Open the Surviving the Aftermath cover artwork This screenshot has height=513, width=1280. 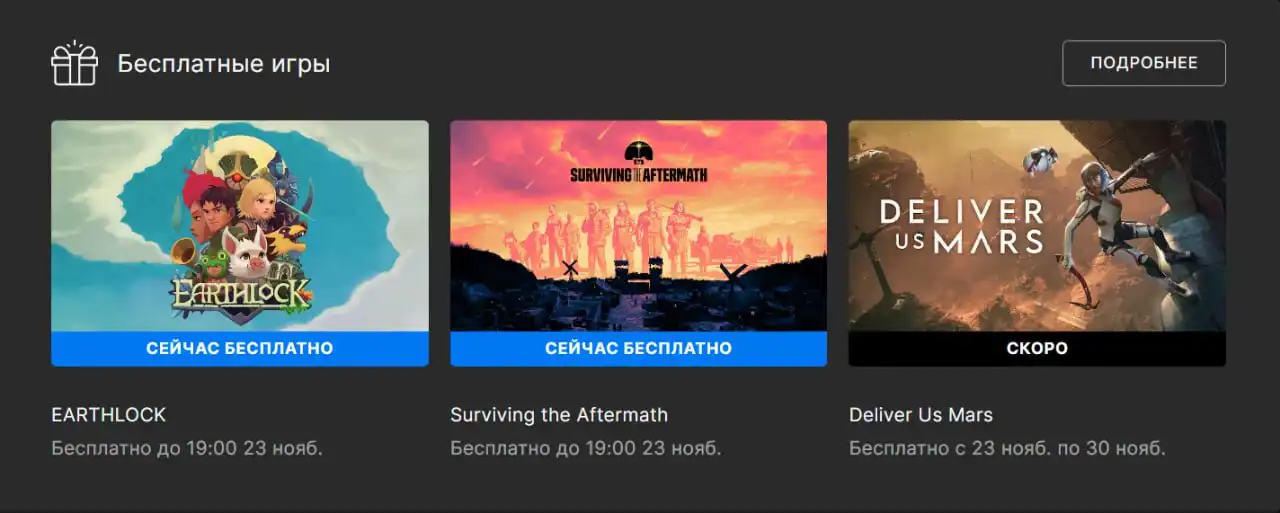pos(638,226)
